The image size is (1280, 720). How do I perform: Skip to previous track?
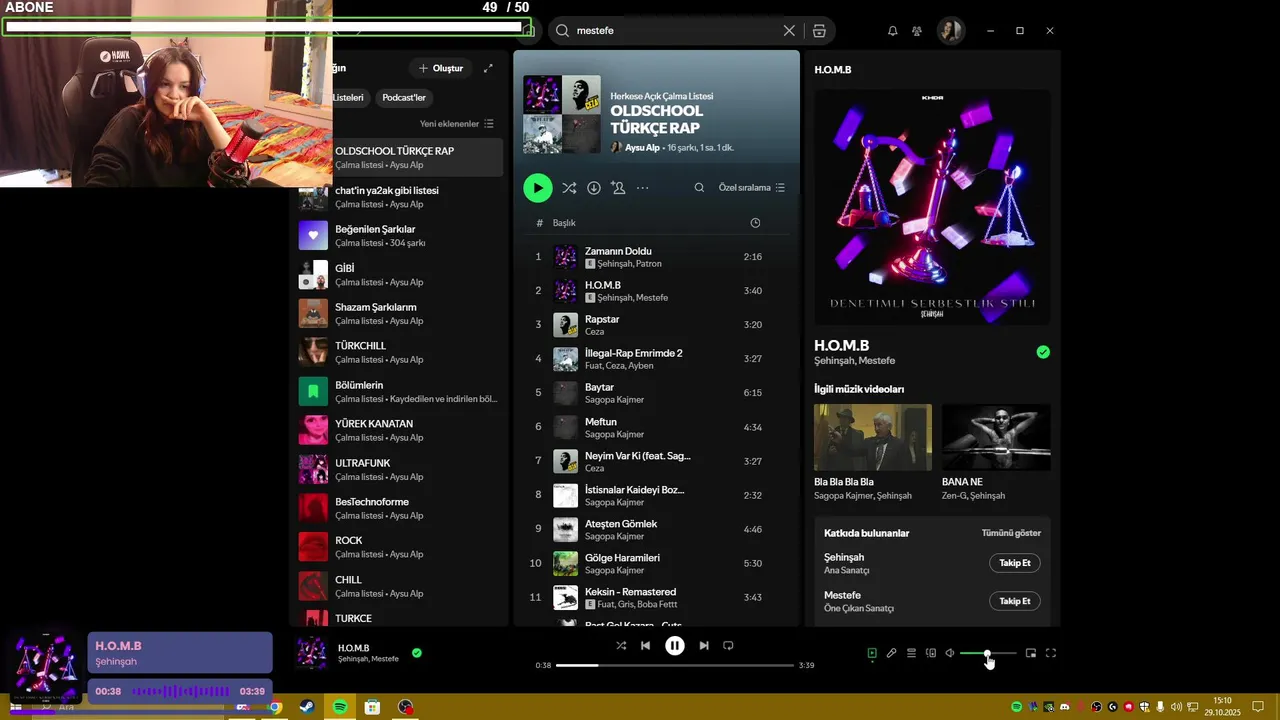point(645,646)
